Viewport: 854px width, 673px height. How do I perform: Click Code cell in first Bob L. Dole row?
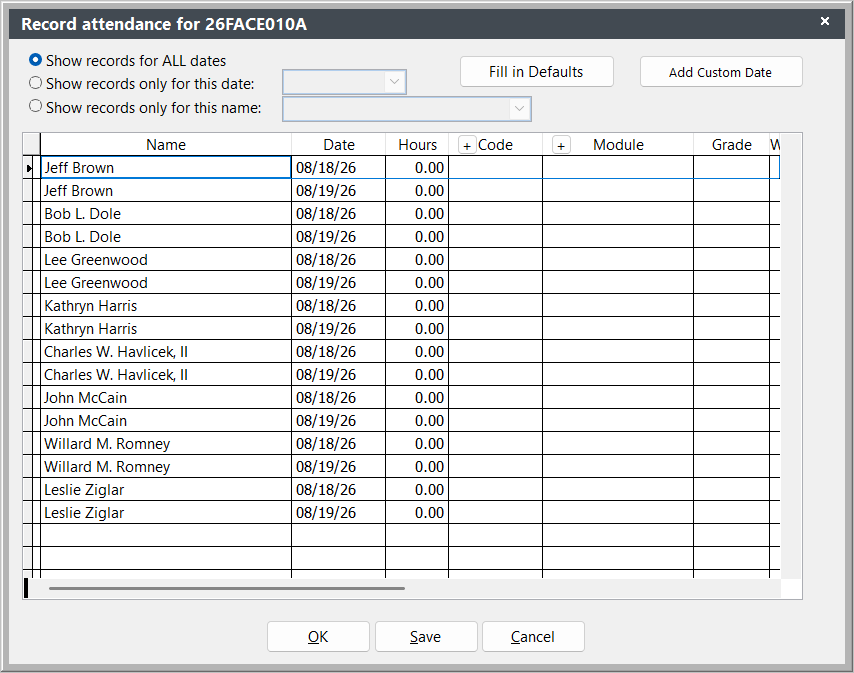click(496, 213)
